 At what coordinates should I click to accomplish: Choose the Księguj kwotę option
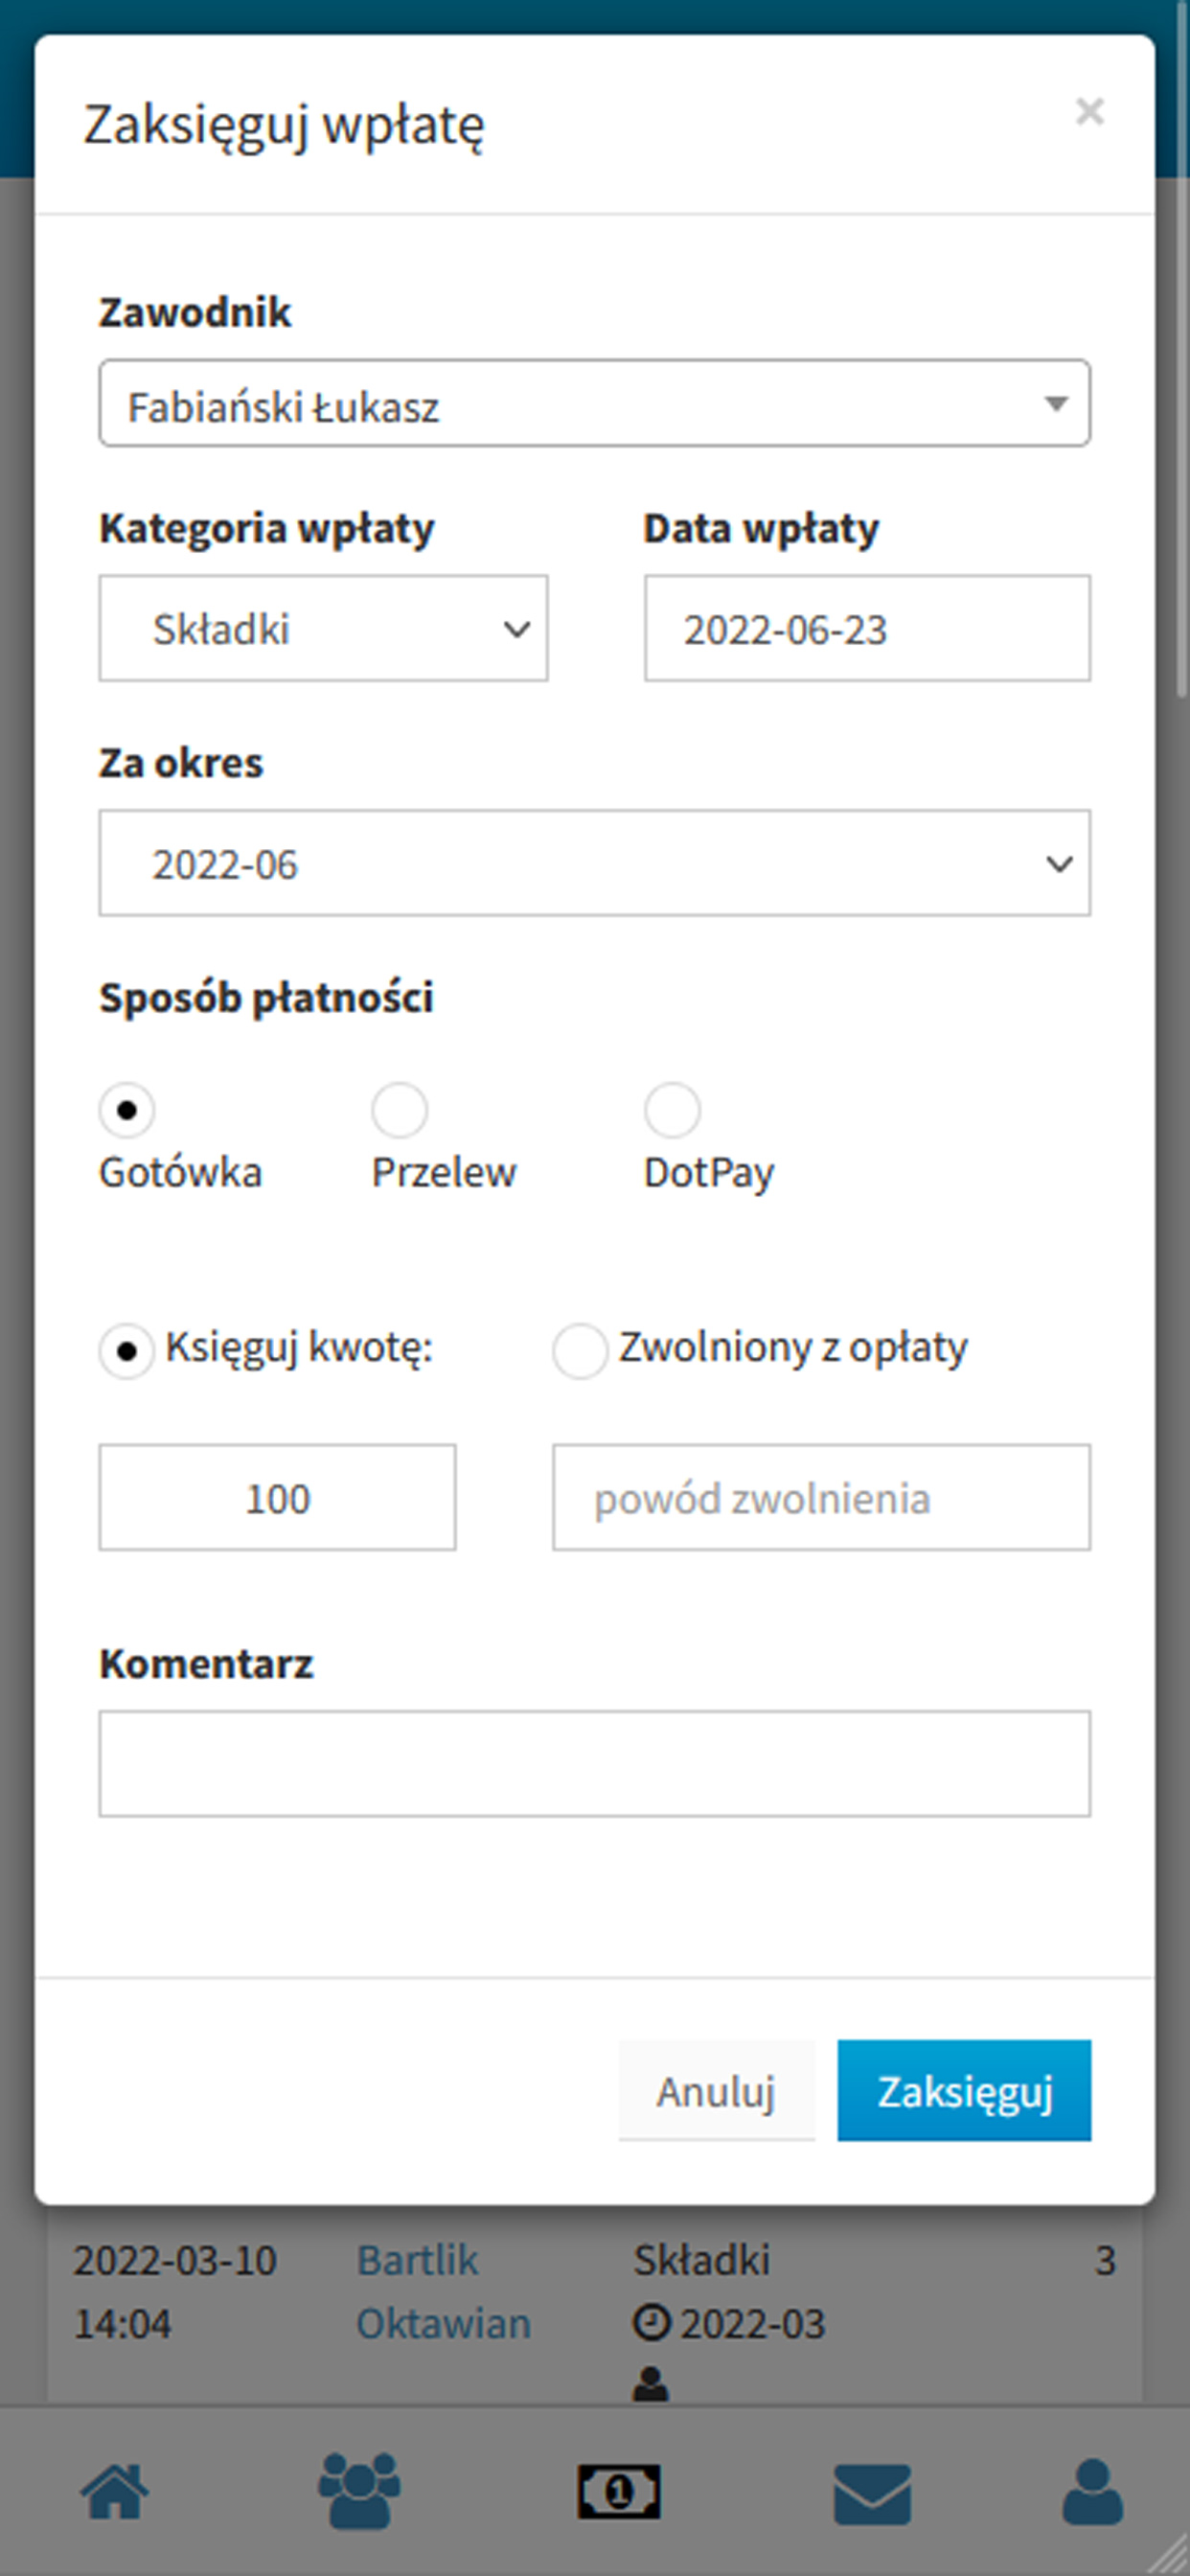coord(126,1351)
